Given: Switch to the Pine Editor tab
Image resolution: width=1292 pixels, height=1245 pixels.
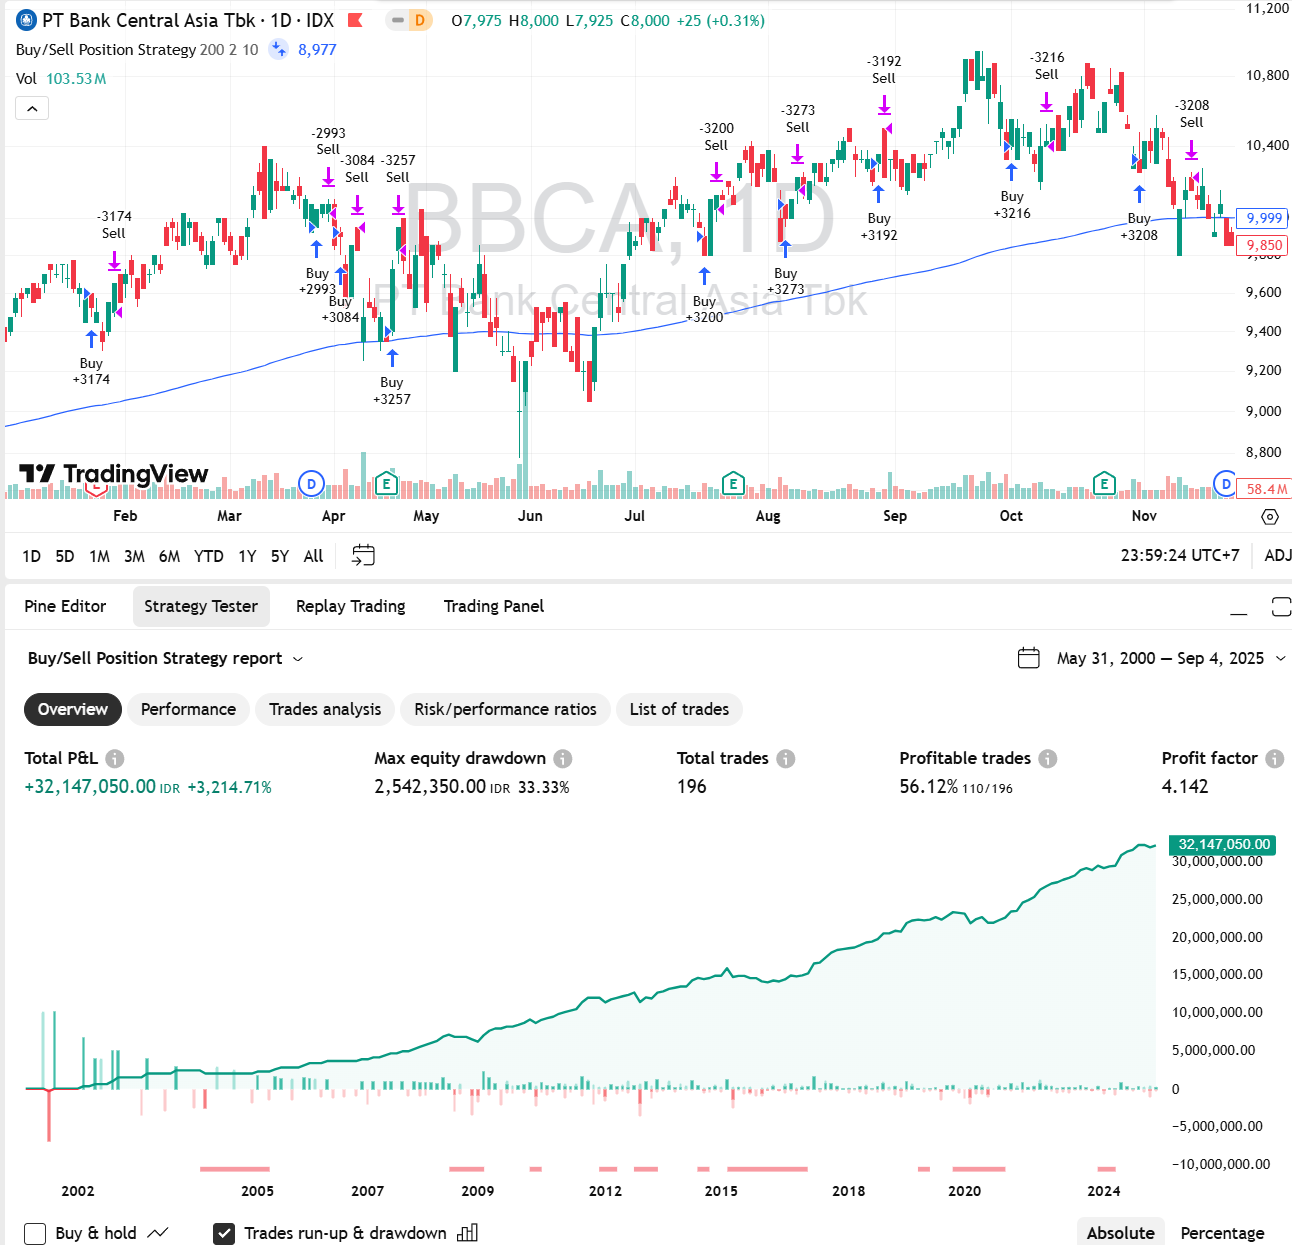Looking at the screenshot, I should click(x=65, y=607).
